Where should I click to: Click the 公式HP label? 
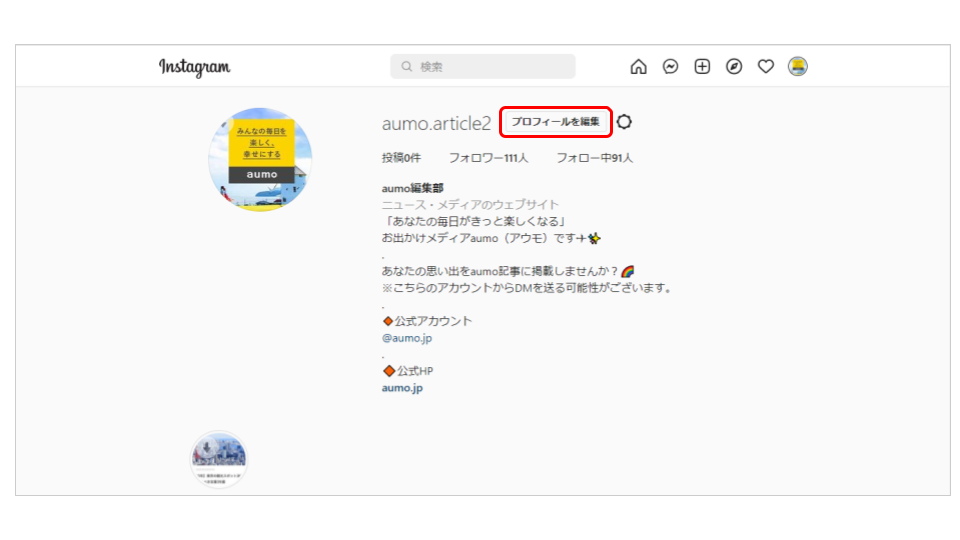(x=414, y=371)
